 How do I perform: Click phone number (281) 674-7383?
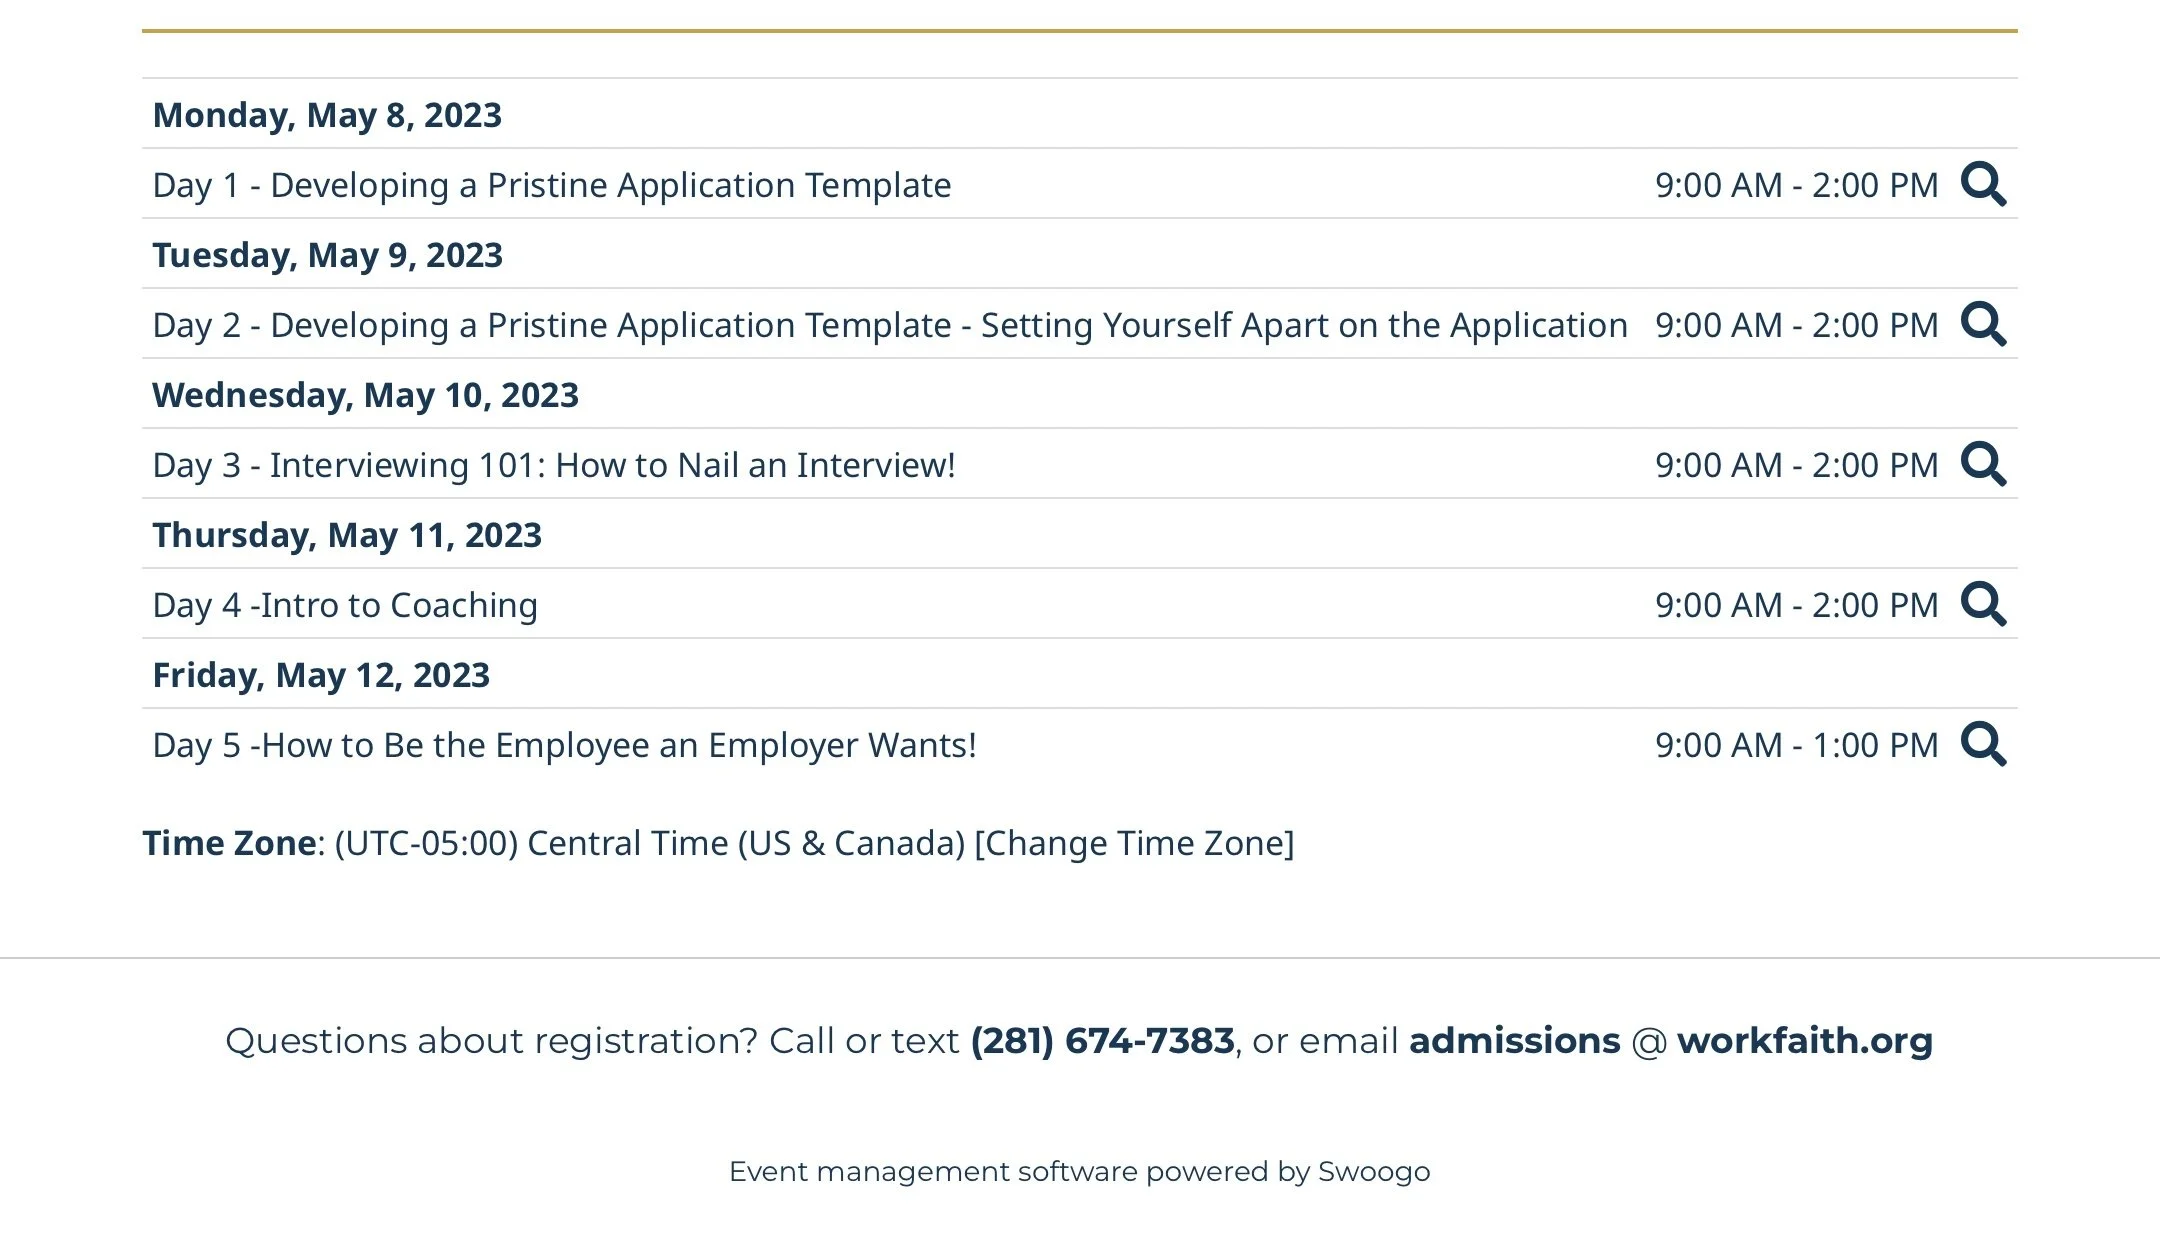pos(1102,1041)
